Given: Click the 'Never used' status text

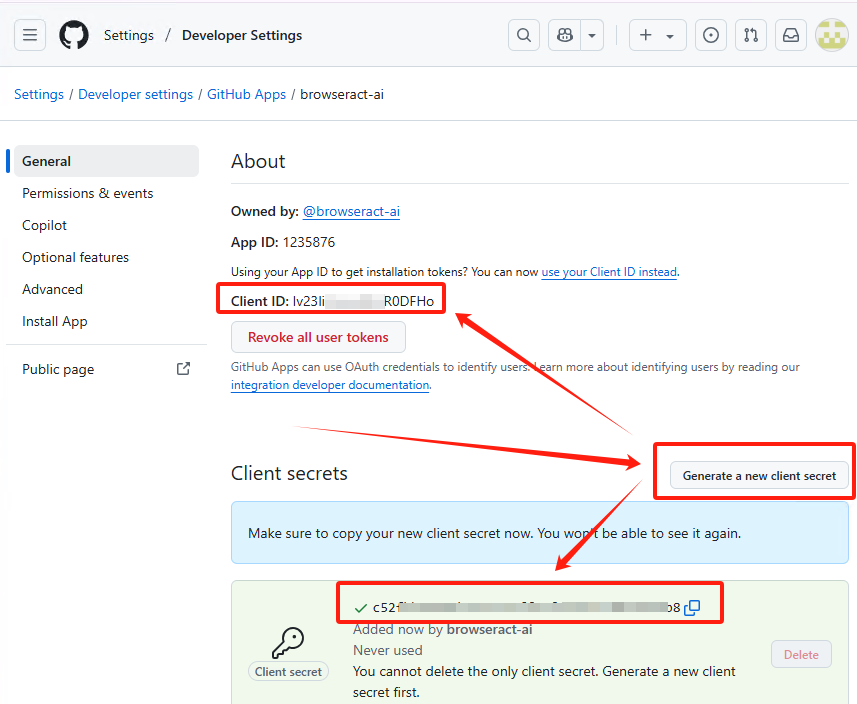Looking at the screenshot, I should click(x=388, y=650).
